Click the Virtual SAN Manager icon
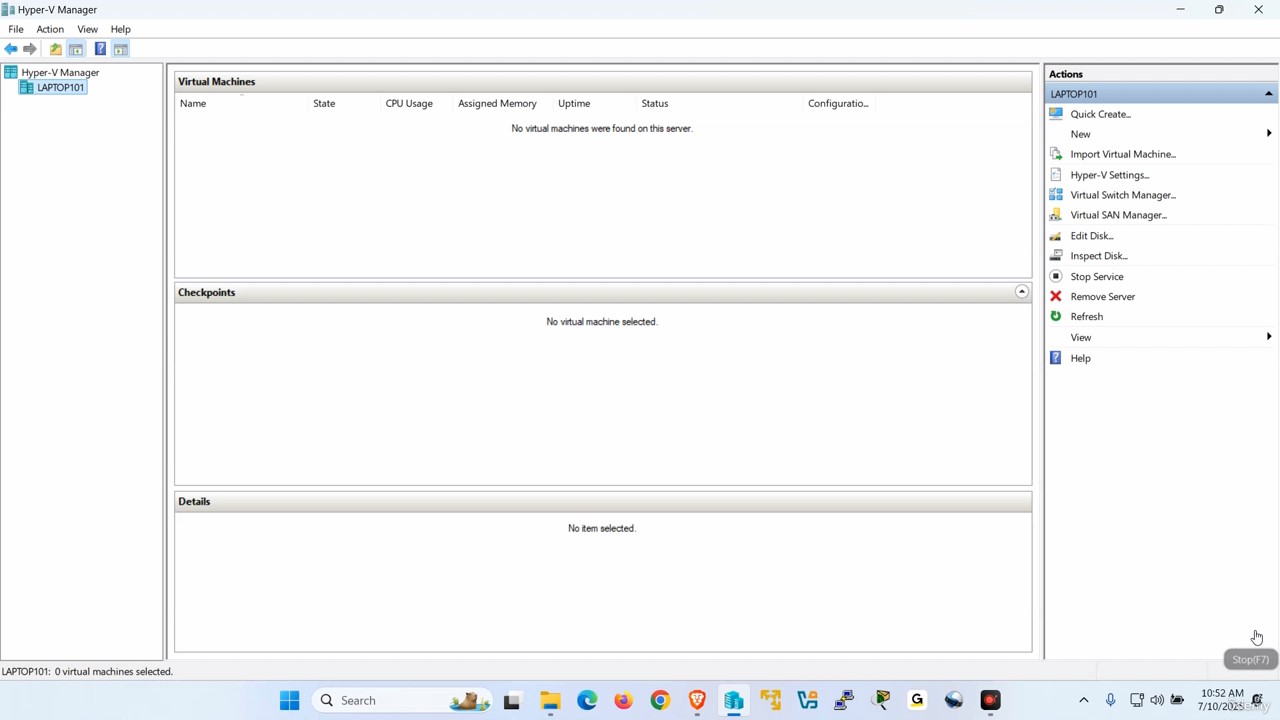The width and height of the screenshot is (1280, 720). (1056, 215)
